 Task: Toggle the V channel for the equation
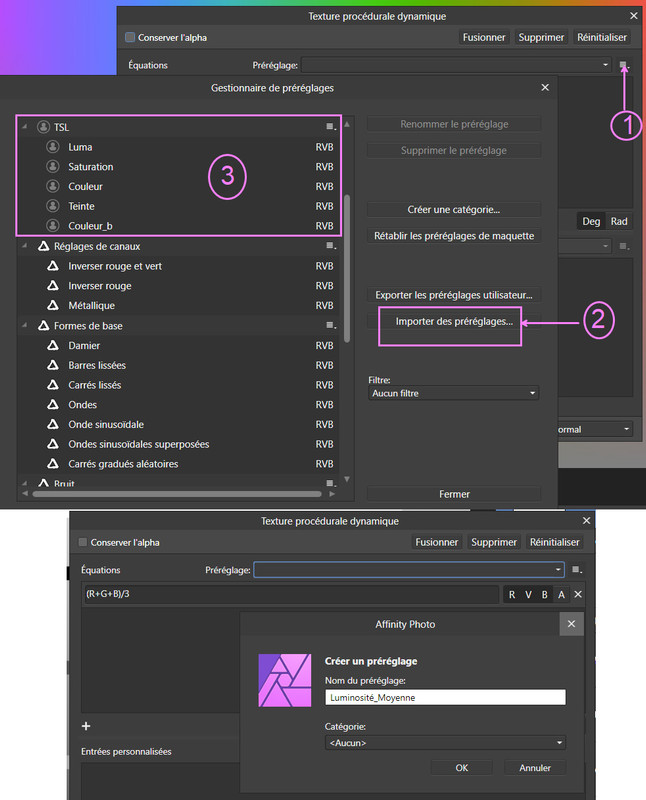coord(529,594)
